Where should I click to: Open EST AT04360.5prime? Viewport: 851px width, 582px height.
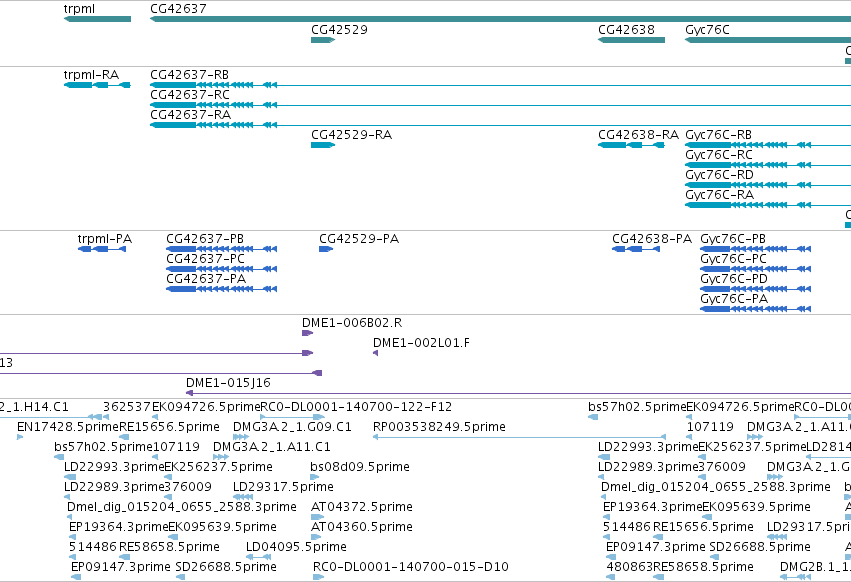click(316, 537)
